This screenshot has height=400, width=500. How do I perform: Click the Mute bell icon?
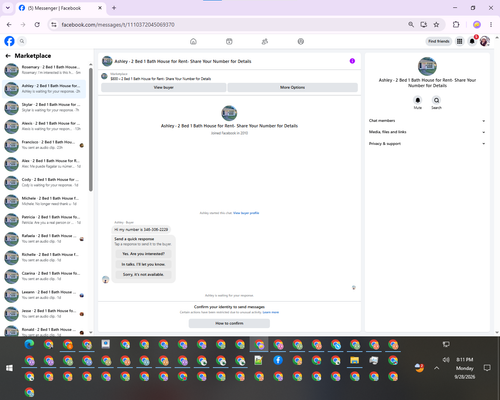coord(418,100)
